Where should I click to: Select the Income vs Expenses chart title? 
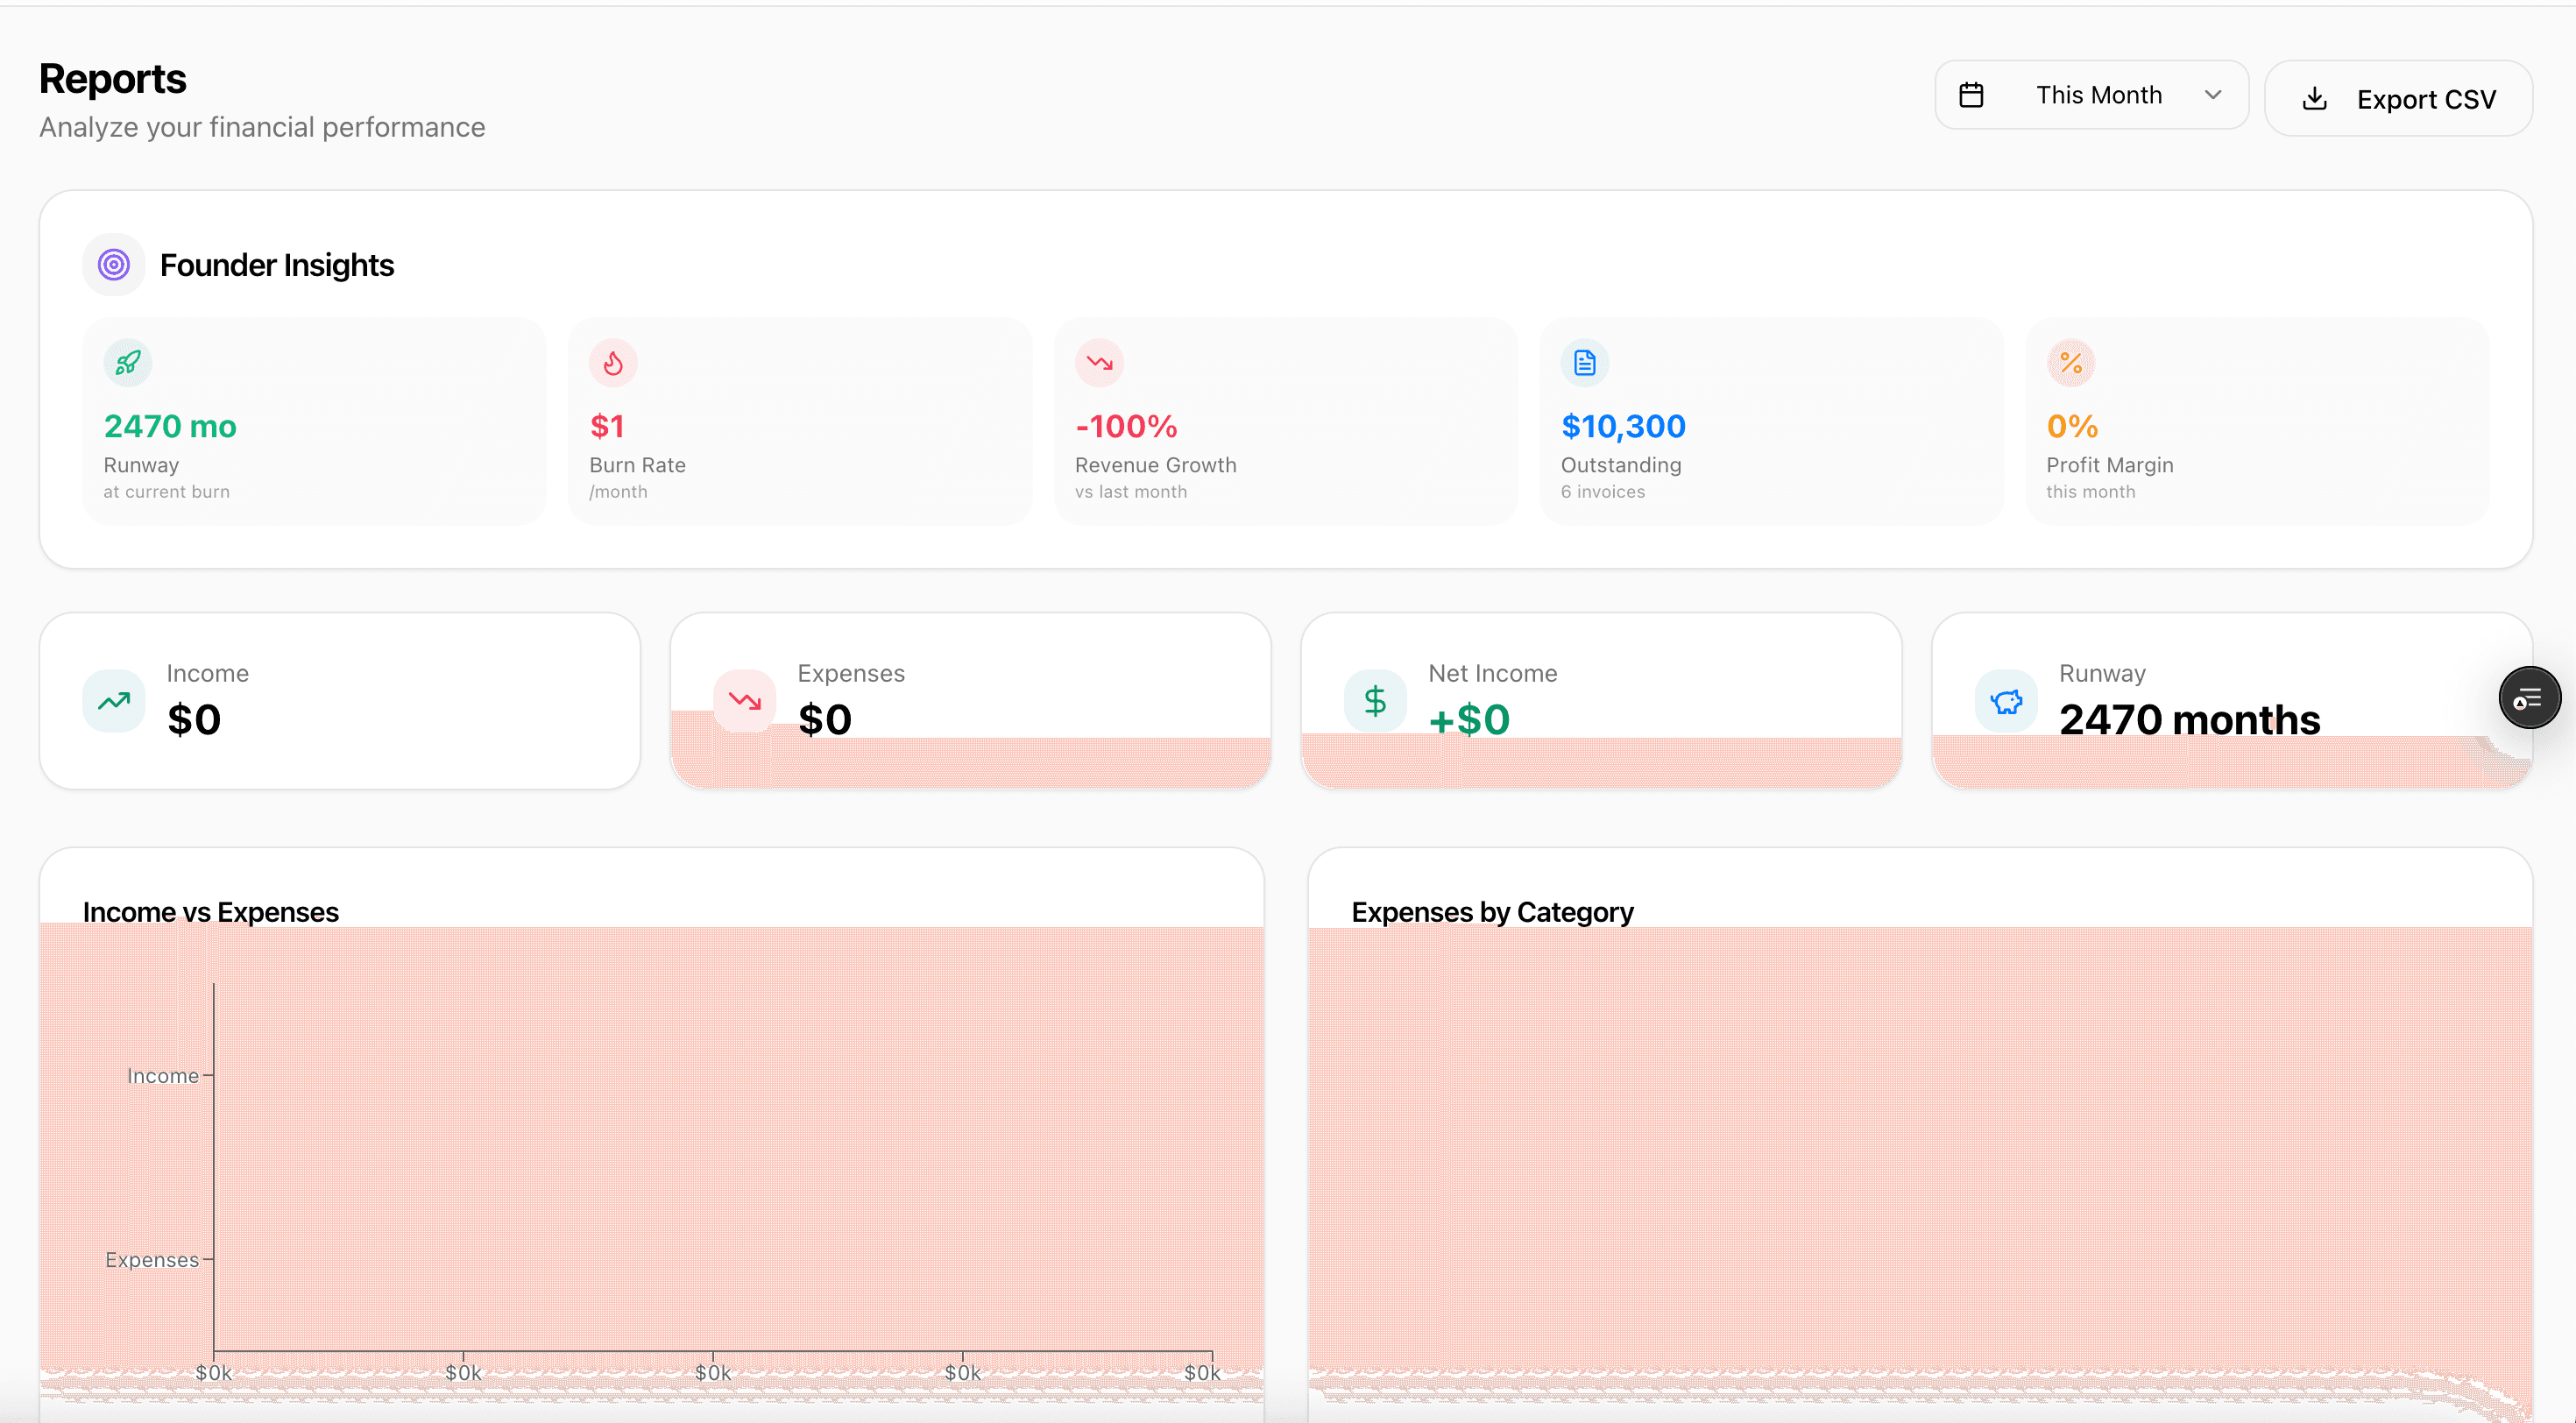(x=211, y=911)
